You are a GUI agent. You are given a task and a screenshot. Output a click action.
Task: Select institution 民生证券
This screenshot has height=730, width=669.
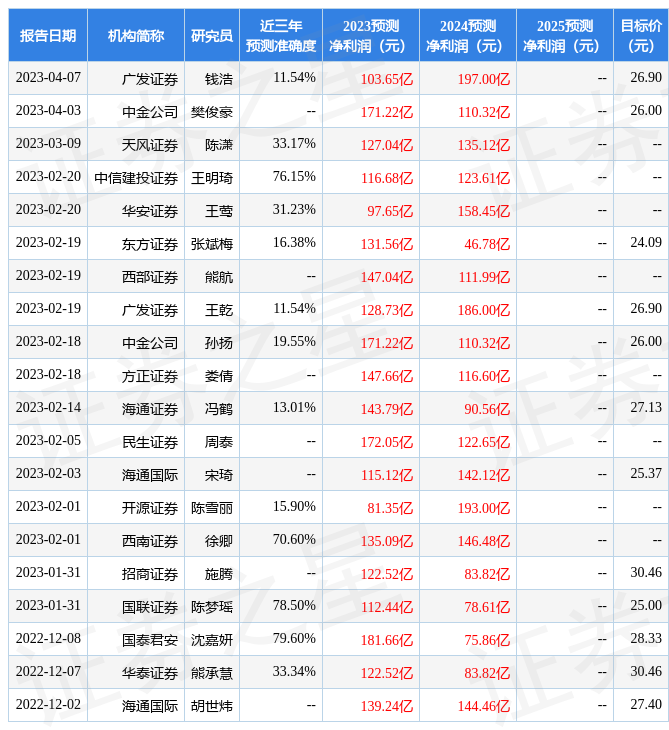(x=150, y=442)
